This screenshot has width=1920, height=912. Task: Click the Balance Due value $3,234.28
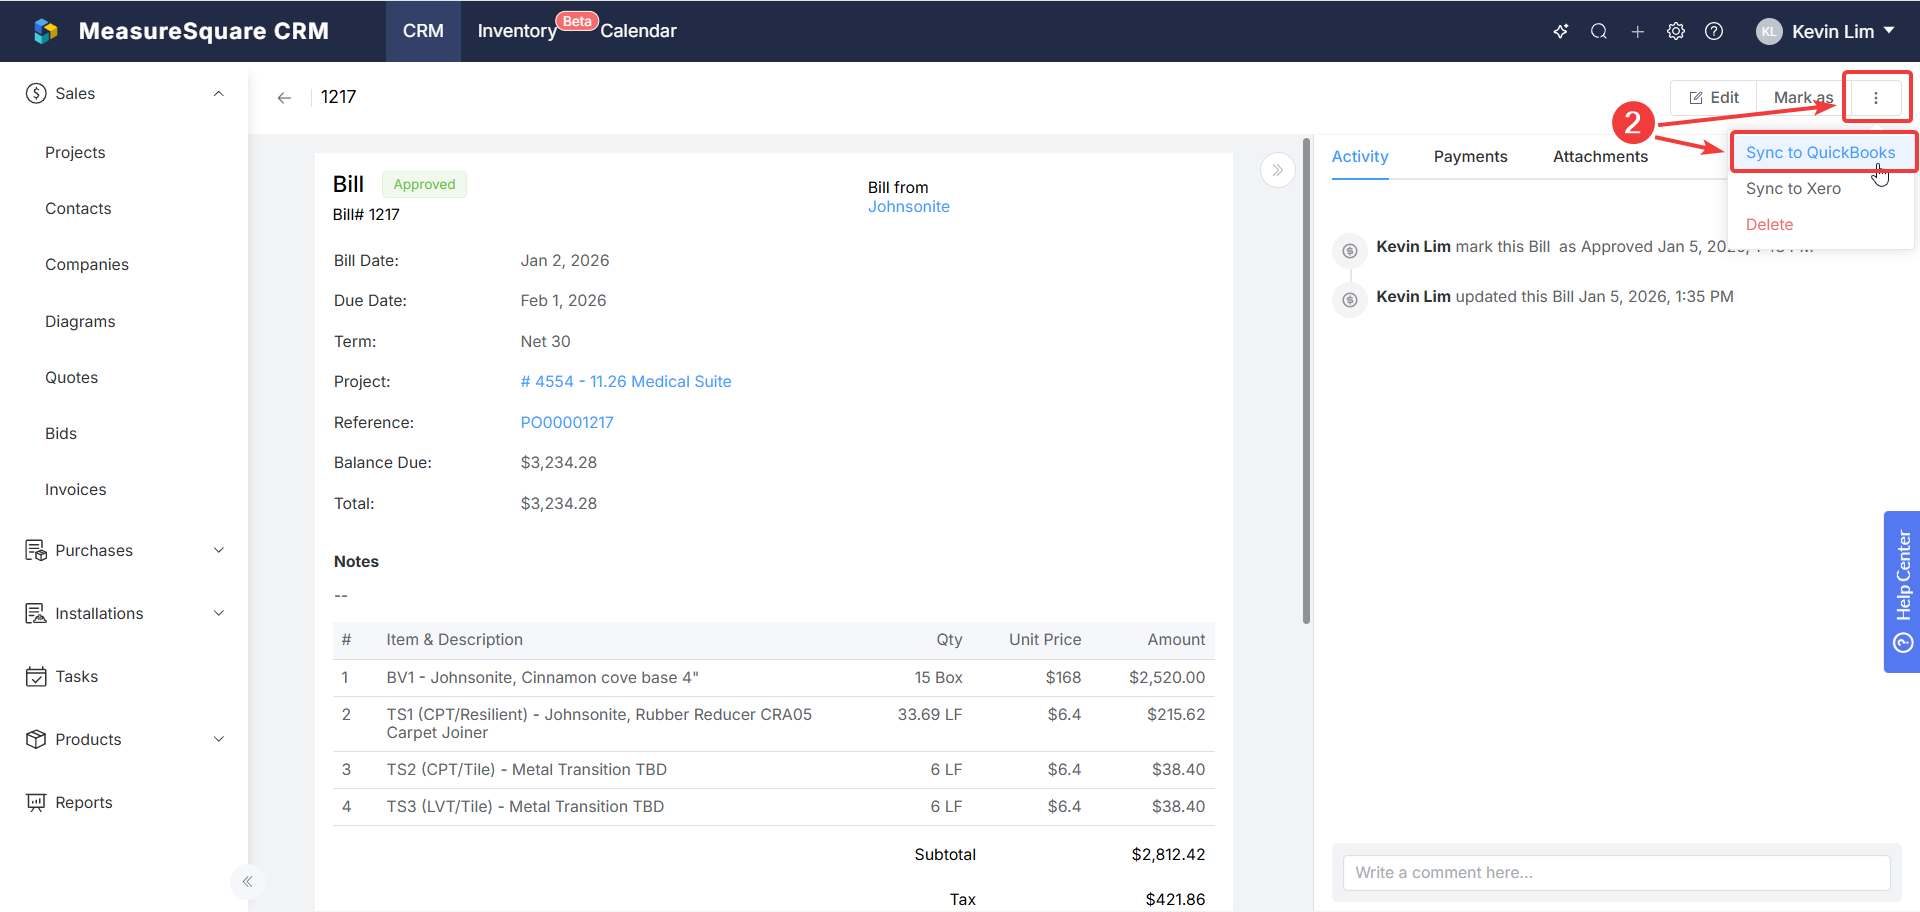click(558, 462)
